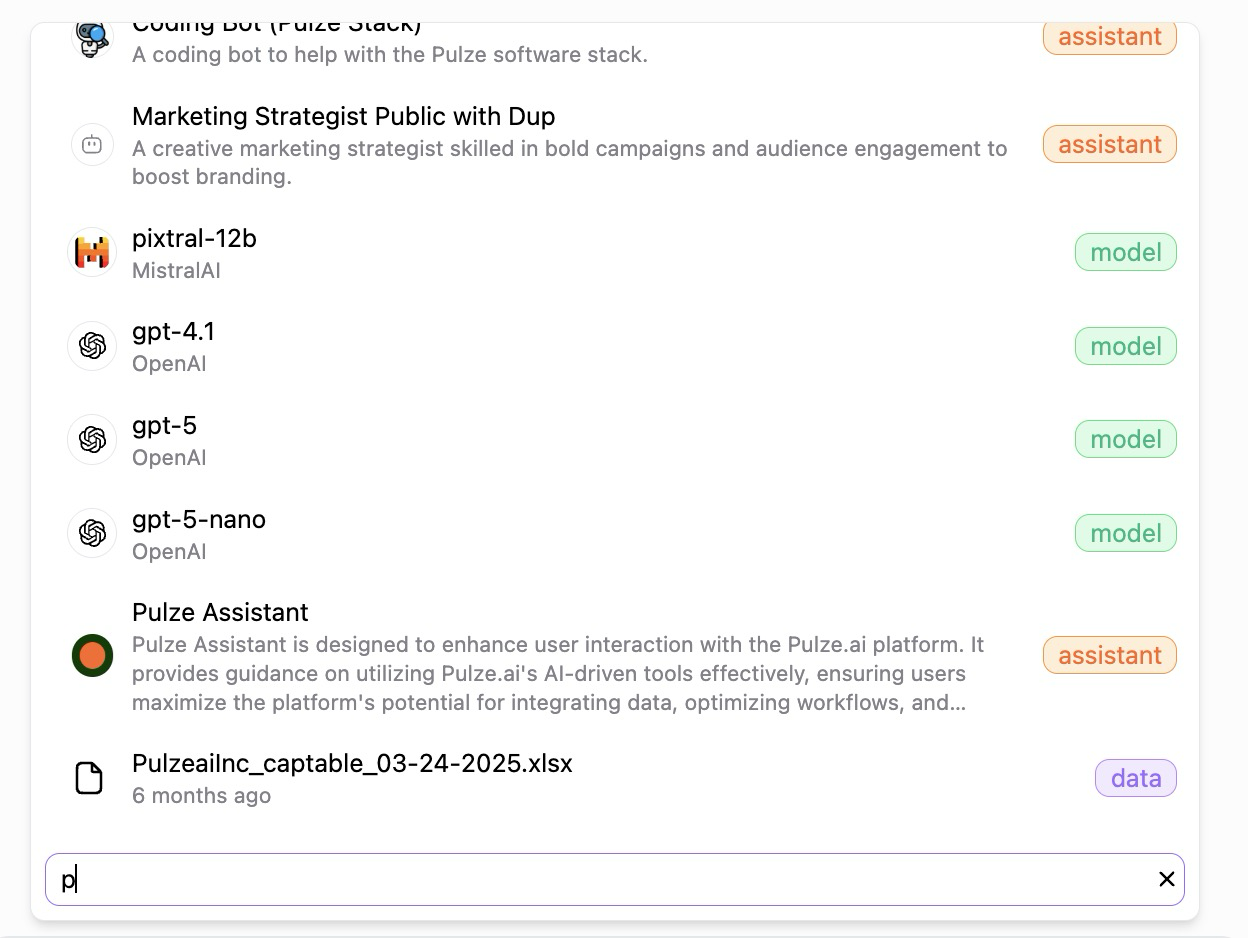Click the Coding Bot robot avatar icon

coord(92,38)
